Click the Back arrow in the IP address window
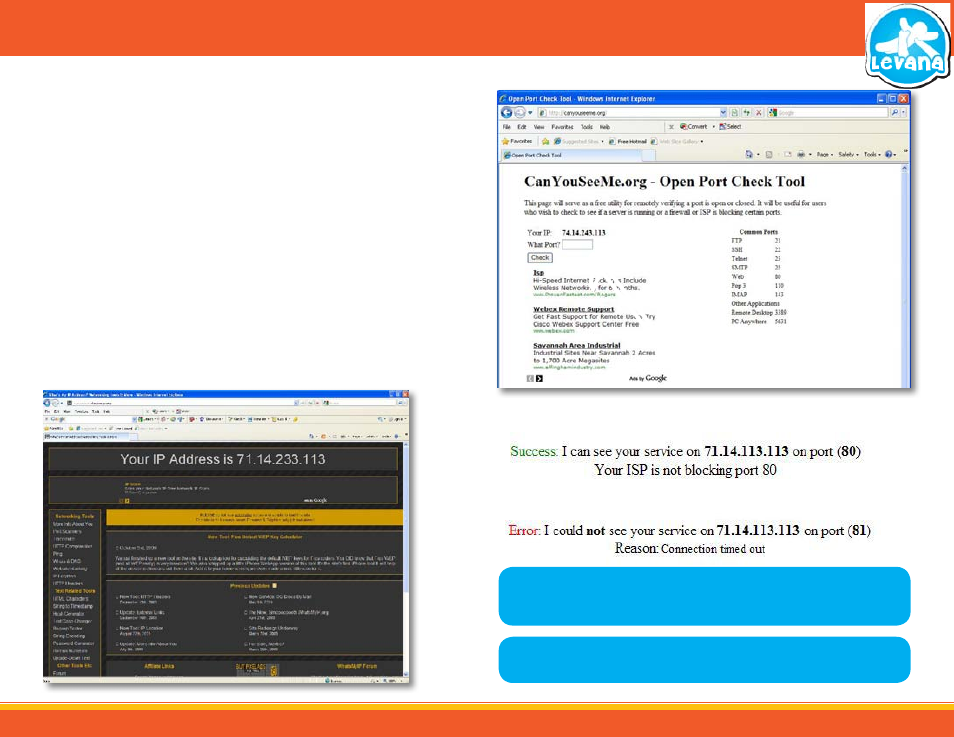The image size is (954, 737). click(x=47, y=403)
